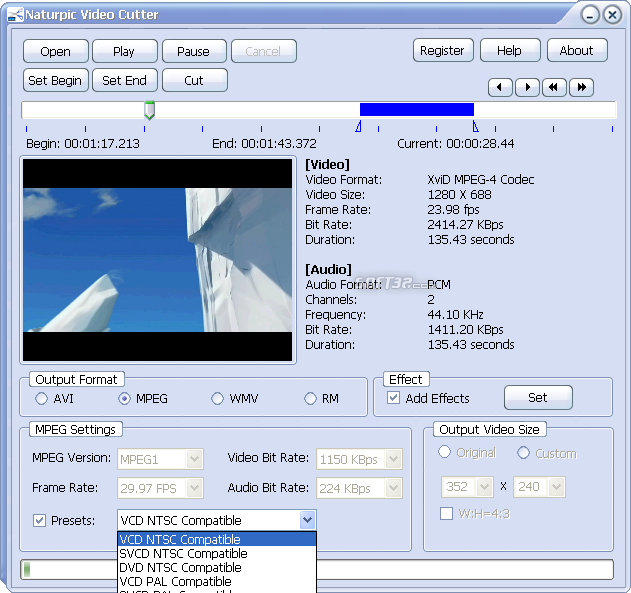Click the Set End button
Viewport: 631px width, 593px height.
pos(124,80)
